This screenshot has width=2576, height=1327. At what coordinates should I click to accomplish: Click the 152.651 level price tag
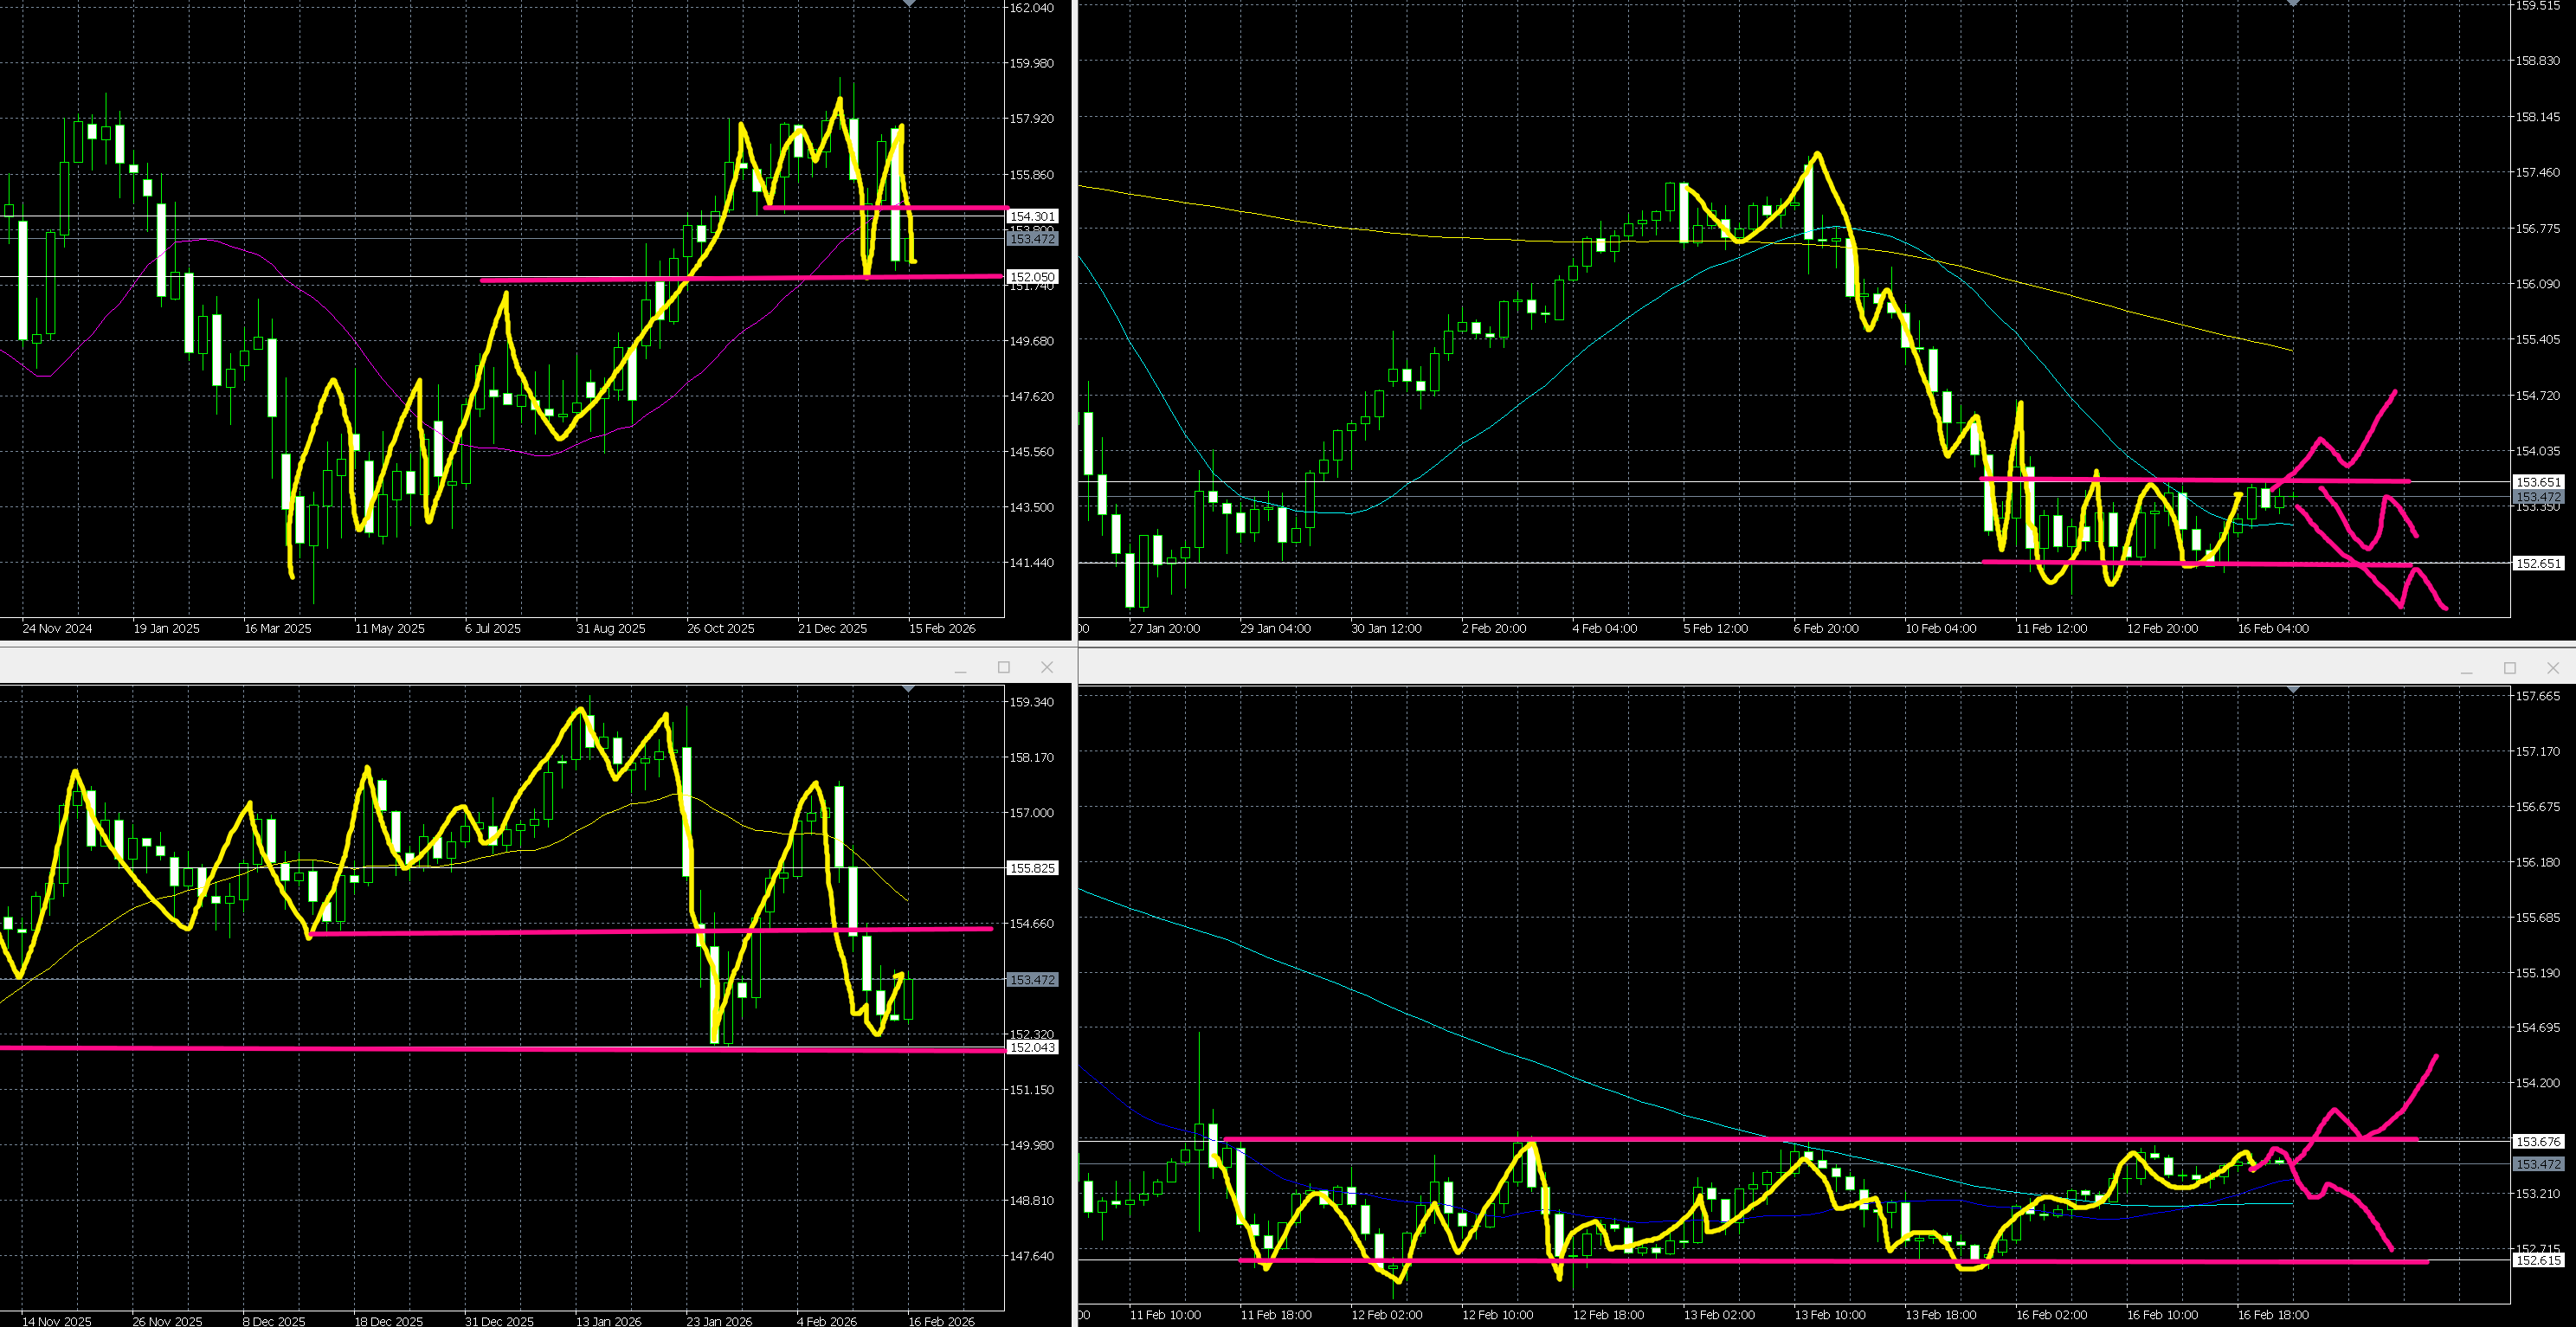pyautogui.click(x=2538, y=563)
